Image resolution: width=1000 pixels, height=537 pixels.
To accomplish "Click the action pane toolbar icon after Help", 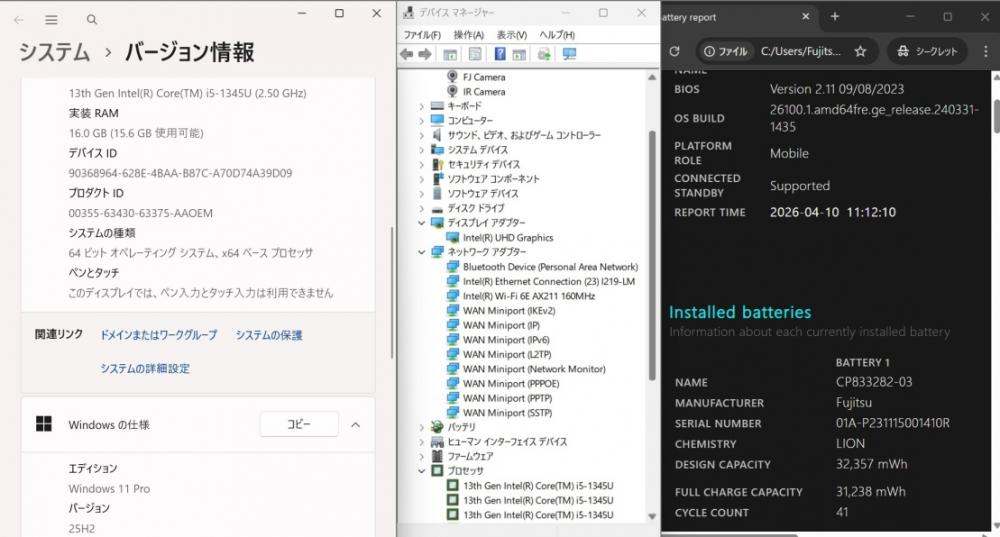I will click(519, 54).
